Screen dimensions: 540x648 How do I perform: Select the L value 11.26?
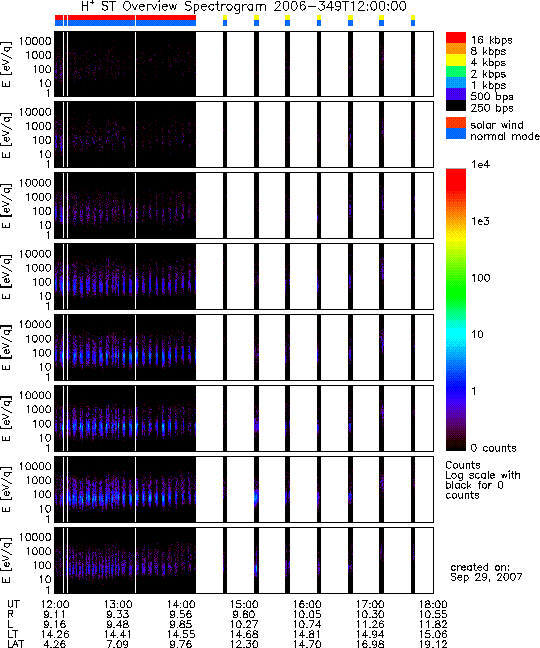(x=370, y=624)
